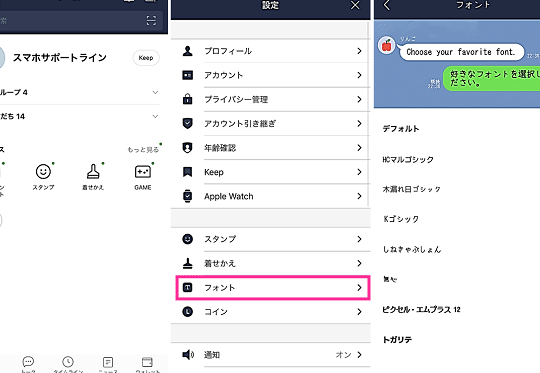Image resolution: width=540 pixels, height=373 pixels.
Task: Tap the chat bubble tab icon
Action: pos(28,362)
